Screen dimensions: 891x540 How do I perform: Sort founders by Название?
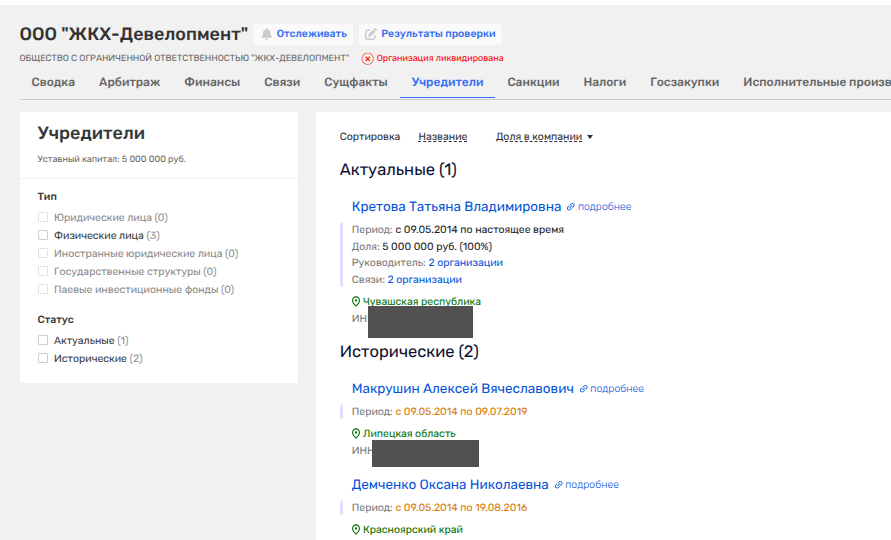tap(443, 137)
